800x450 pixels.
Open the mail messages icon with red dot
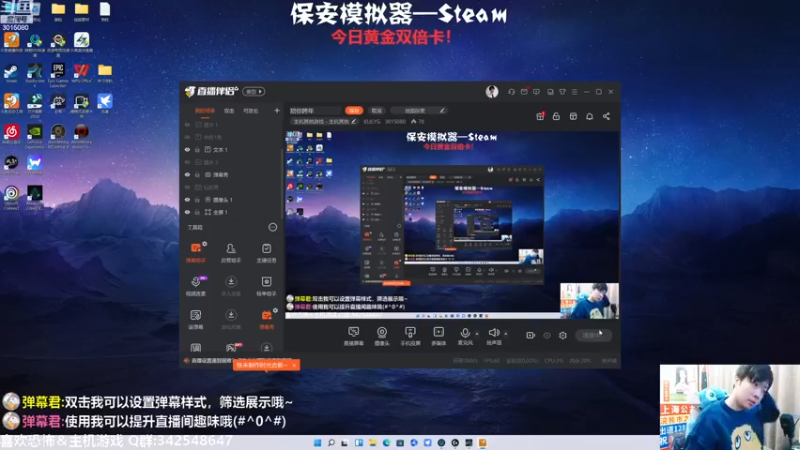click(524, 92)
